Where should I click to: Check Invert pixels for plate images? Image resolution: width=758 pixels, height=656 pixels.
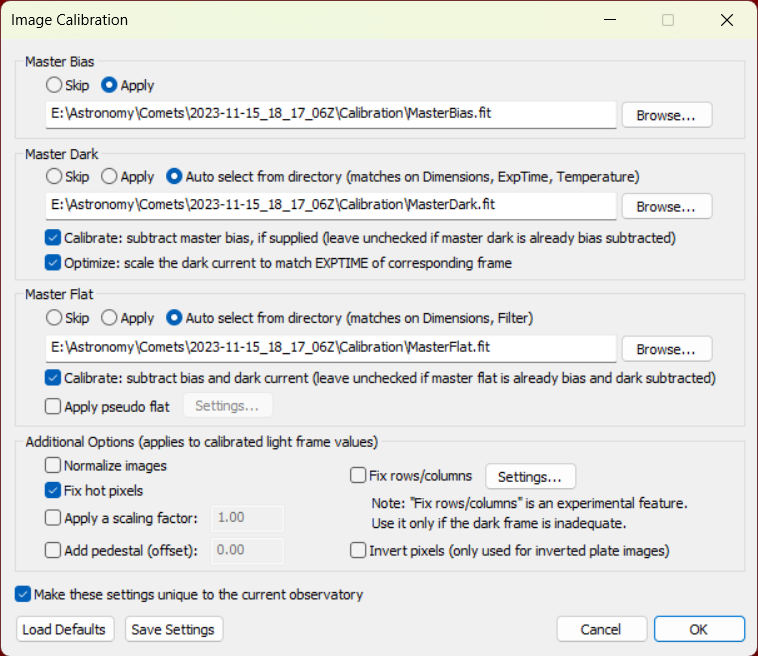[x=358, y=550]
